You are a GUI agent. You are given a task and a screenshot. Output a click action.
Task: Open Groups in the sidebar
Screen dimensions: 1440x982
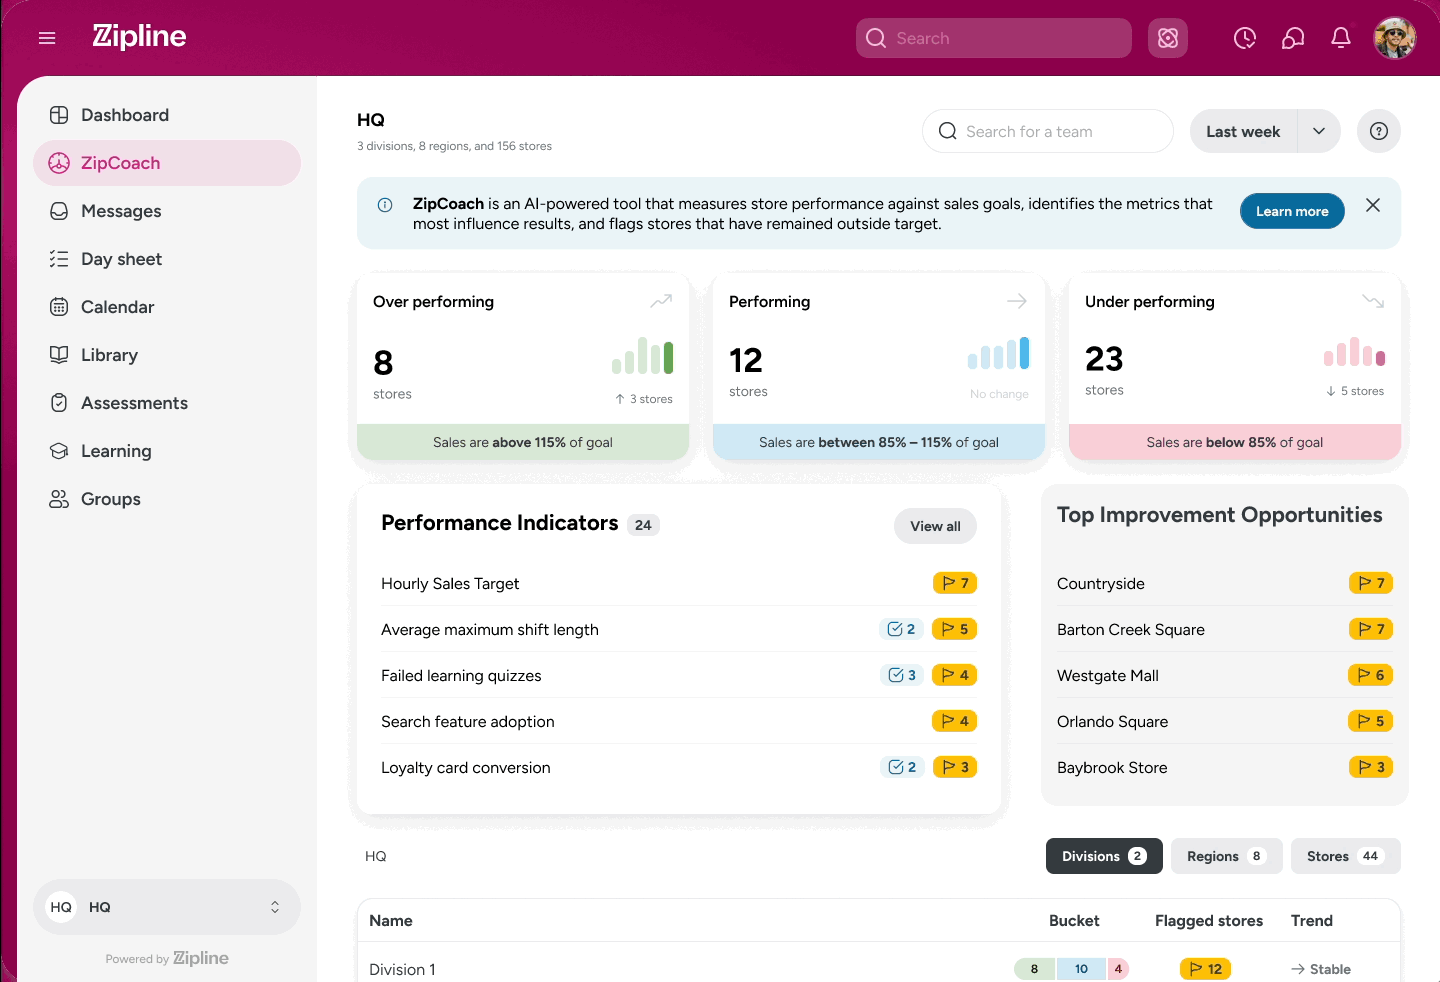coord(167,499)
